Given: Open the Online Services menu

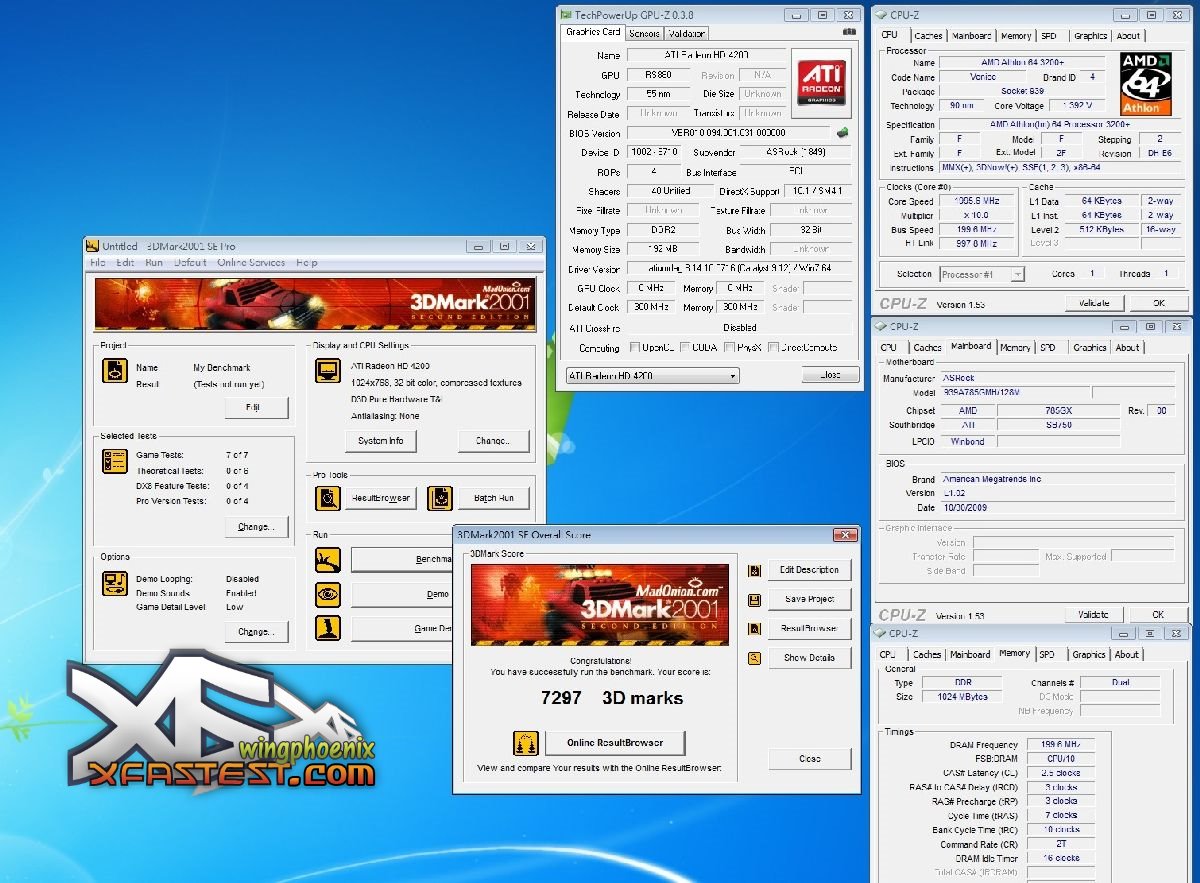Looking at the screenshot, I should point(251,263).
